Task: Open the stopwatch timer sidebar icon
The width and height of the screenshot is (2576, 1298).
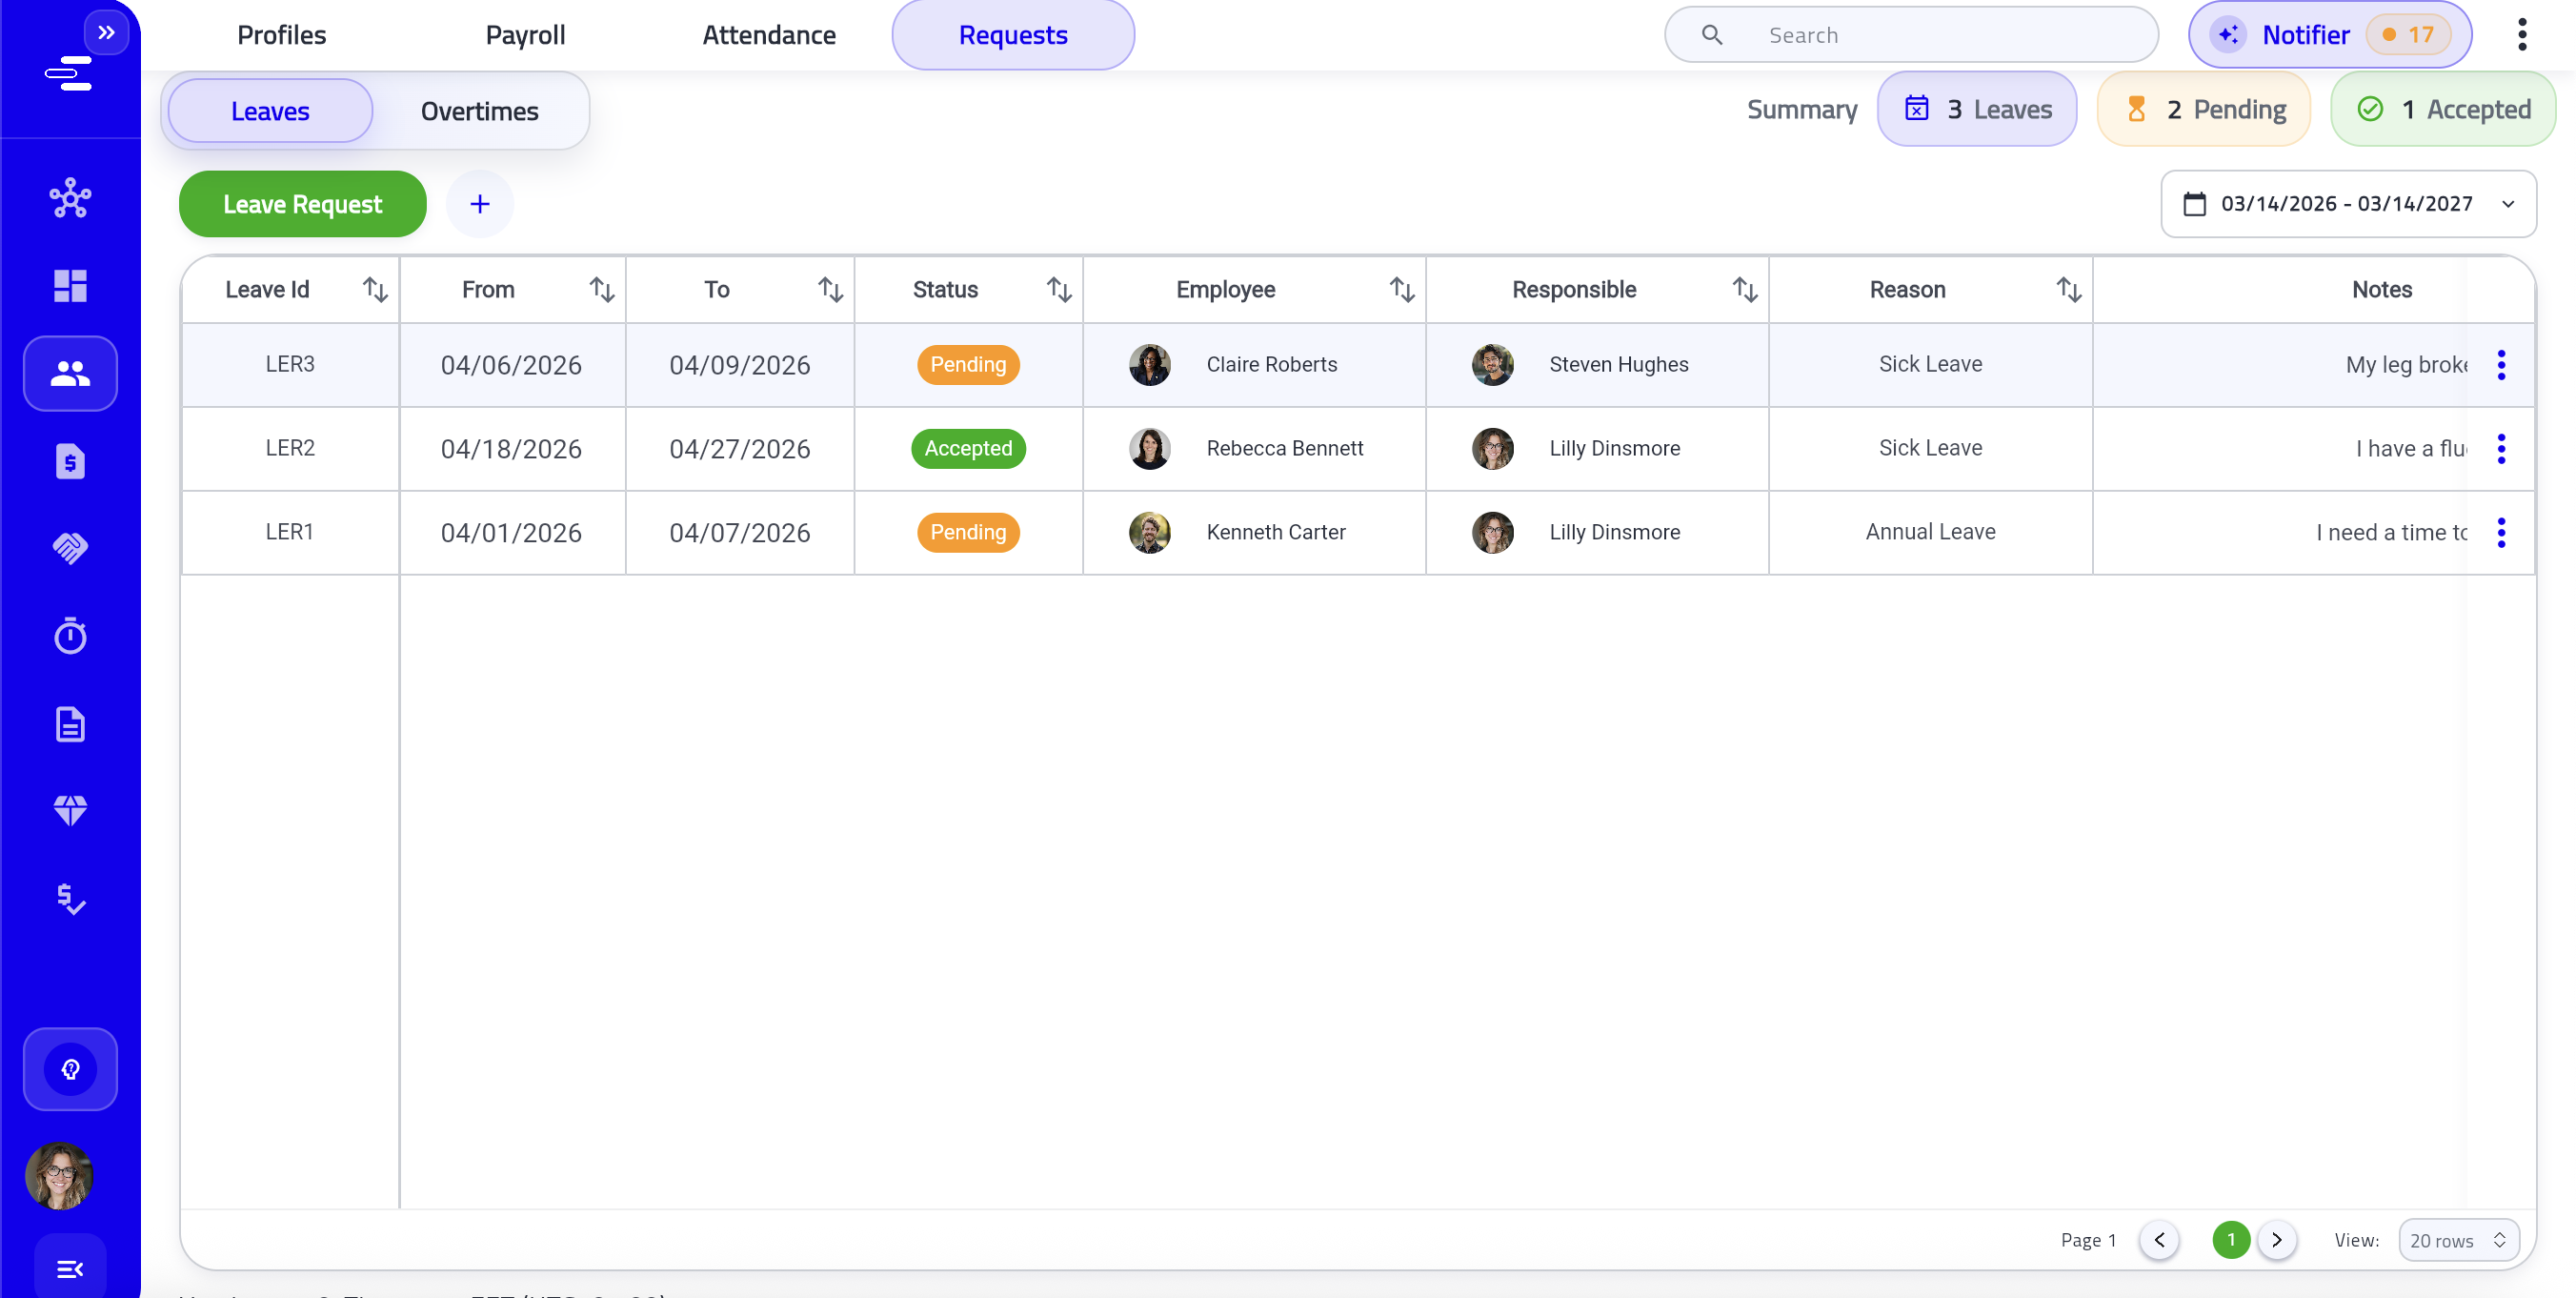Action: [x=70, y=636]
